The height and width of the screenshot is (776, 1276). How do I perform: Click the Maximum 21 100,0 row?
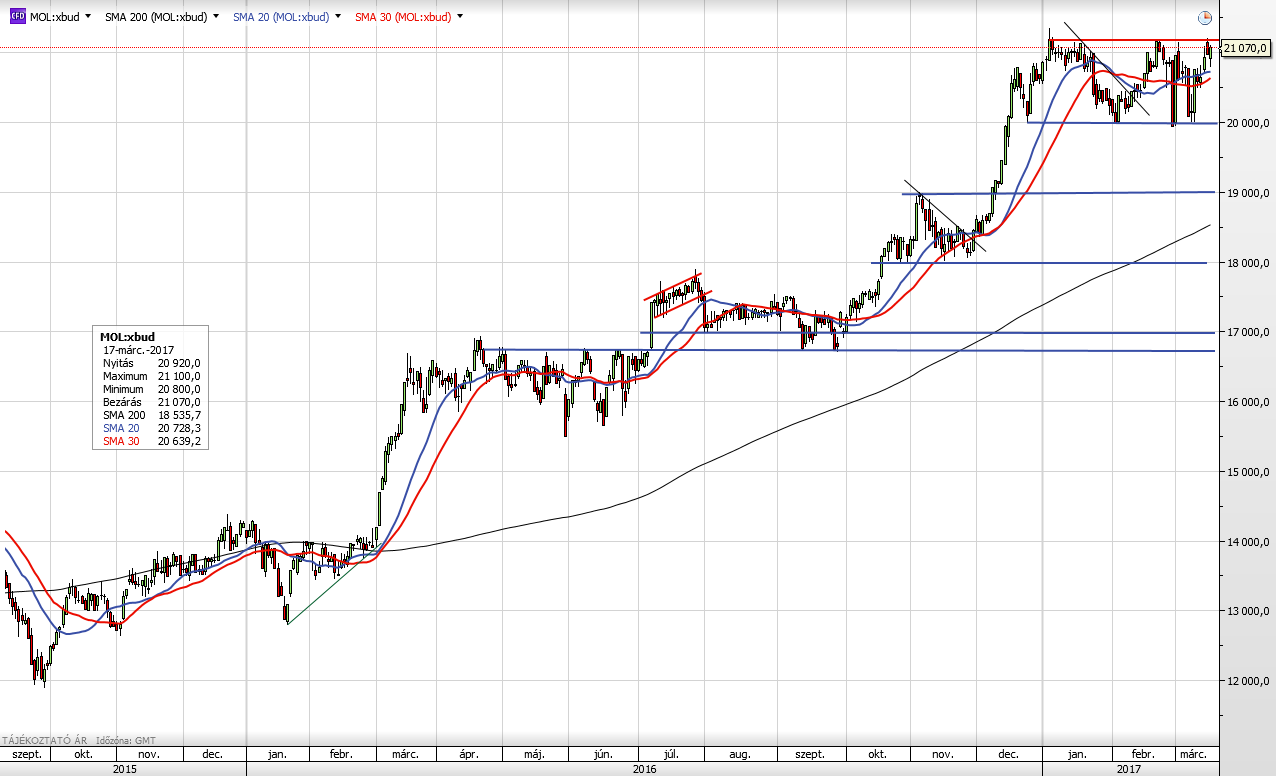coord(152,376)
